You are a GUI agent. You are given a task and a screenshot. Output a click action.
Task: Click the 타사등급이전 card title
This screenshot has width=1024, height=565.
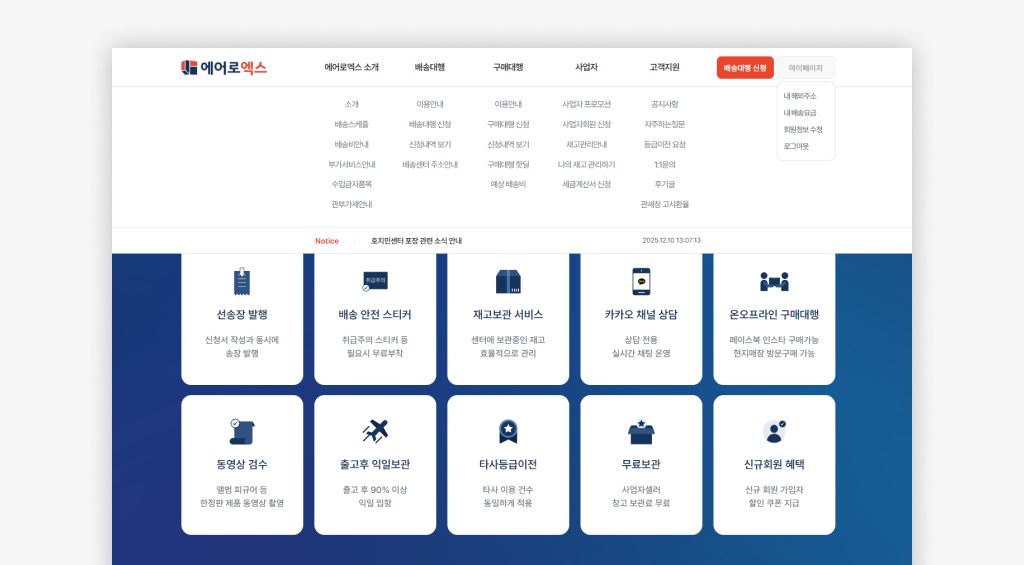[508, 464]
